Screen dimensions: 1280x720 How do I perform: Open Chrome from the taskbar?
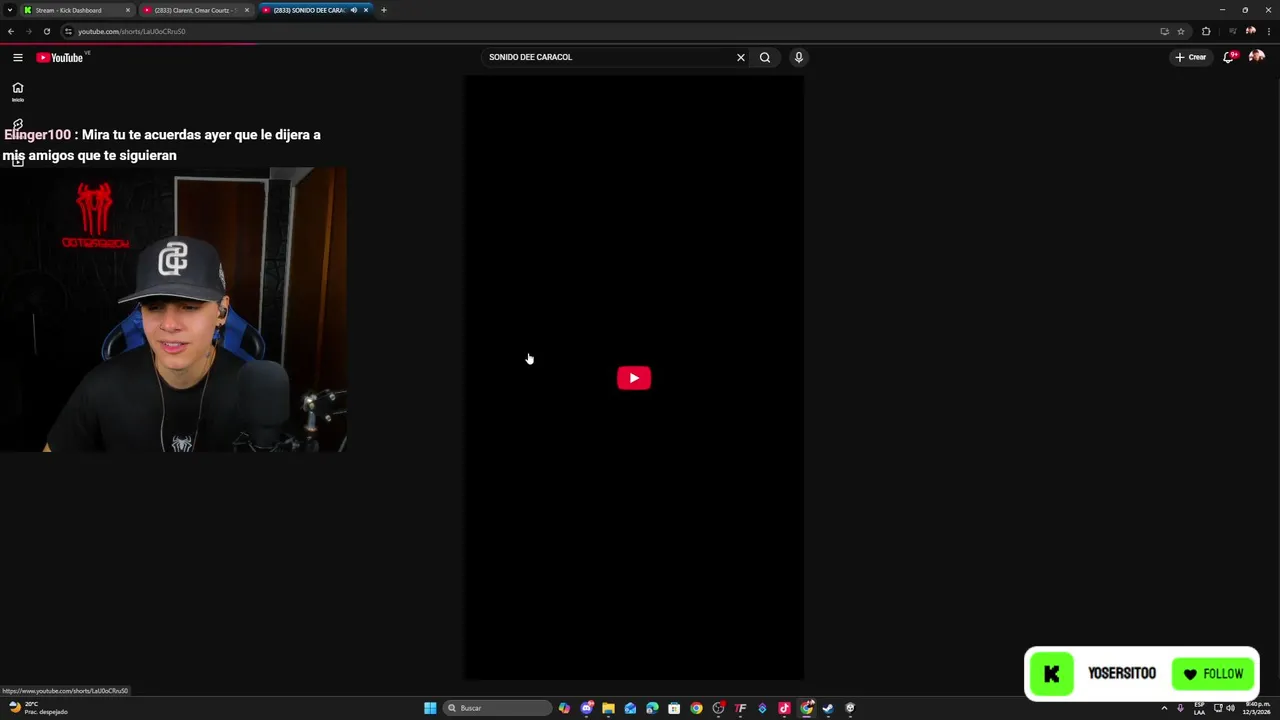[x=696, y=708]
